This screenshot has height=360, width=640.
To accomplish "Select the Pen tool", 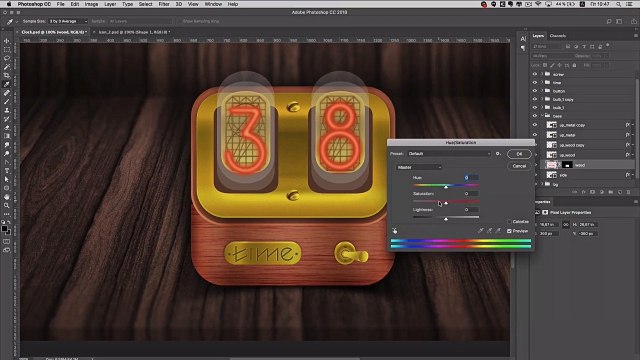I will pyautogui.click(x=7, y=162).
